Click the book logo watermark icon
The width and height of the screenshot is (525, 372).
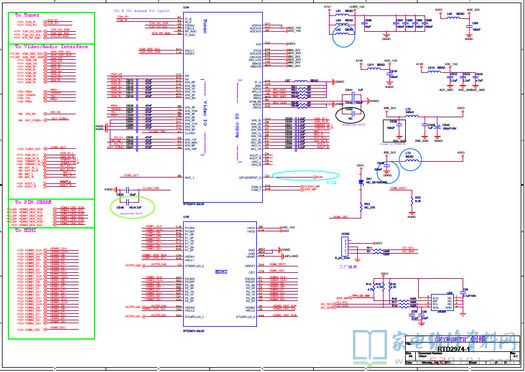pos(370,346)
